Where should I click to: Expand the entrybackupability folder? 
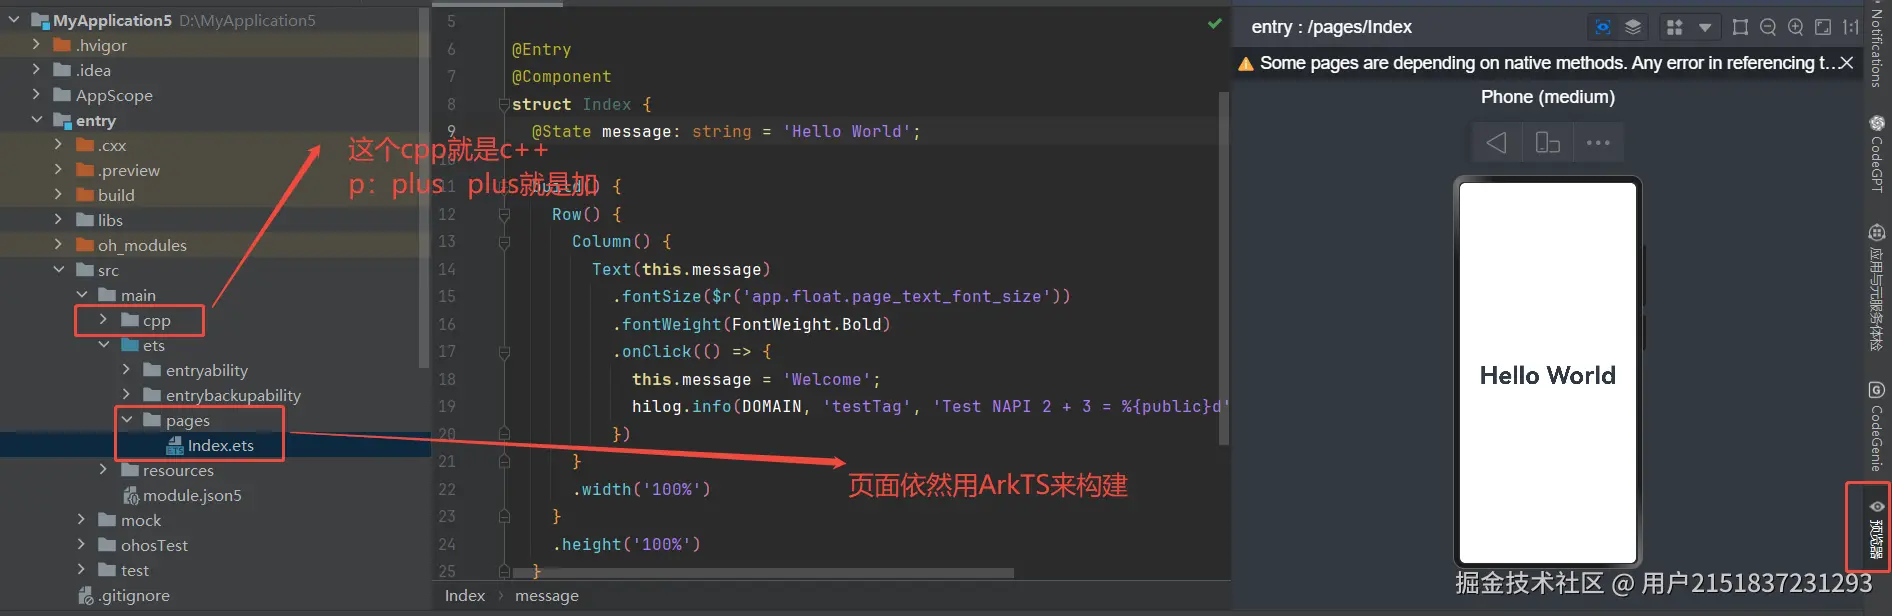click(126, 395)
